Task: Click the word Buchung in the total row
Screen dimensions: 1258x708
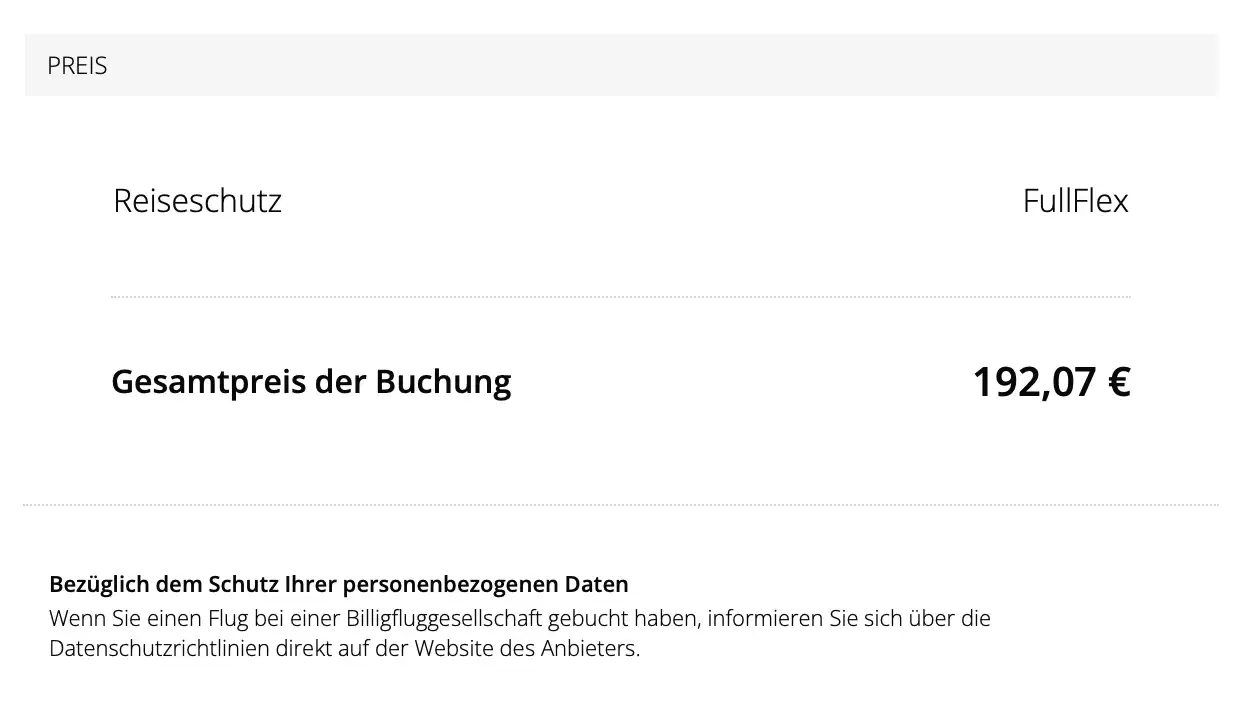Action: pos(443,382)
